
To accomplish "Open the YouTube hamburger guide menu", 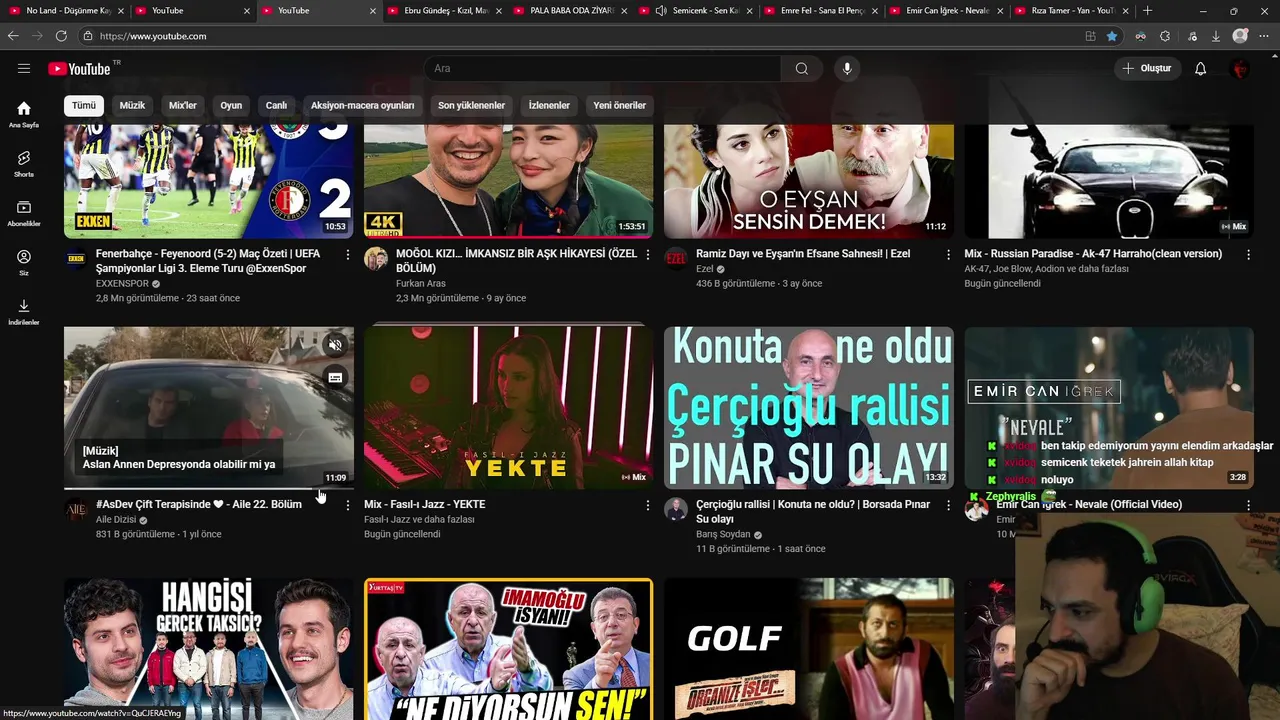I will coord(24,68).
